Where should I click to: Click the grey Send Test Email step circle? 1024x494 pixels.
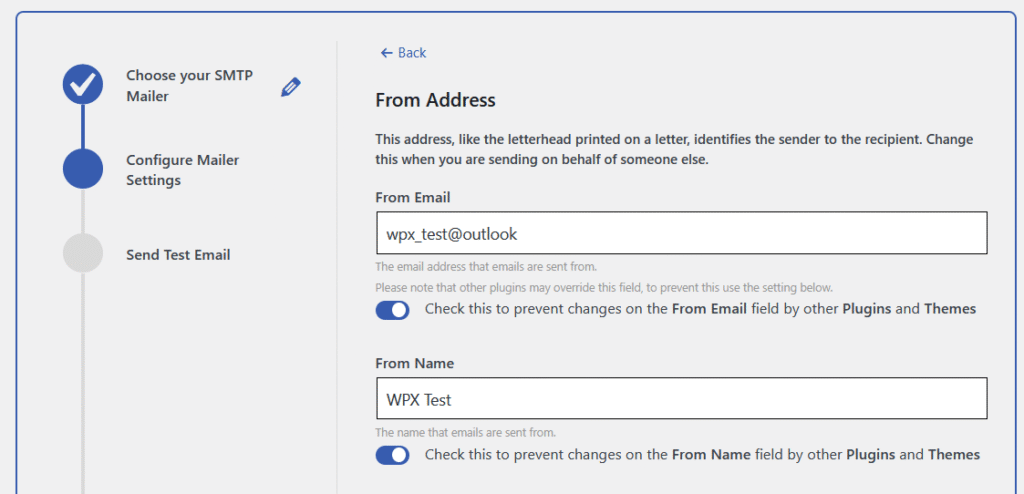83,254
